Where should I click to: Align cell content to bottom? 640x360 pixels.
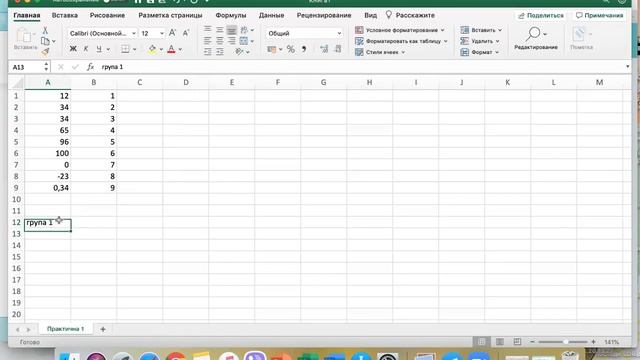tap(231, 29)
